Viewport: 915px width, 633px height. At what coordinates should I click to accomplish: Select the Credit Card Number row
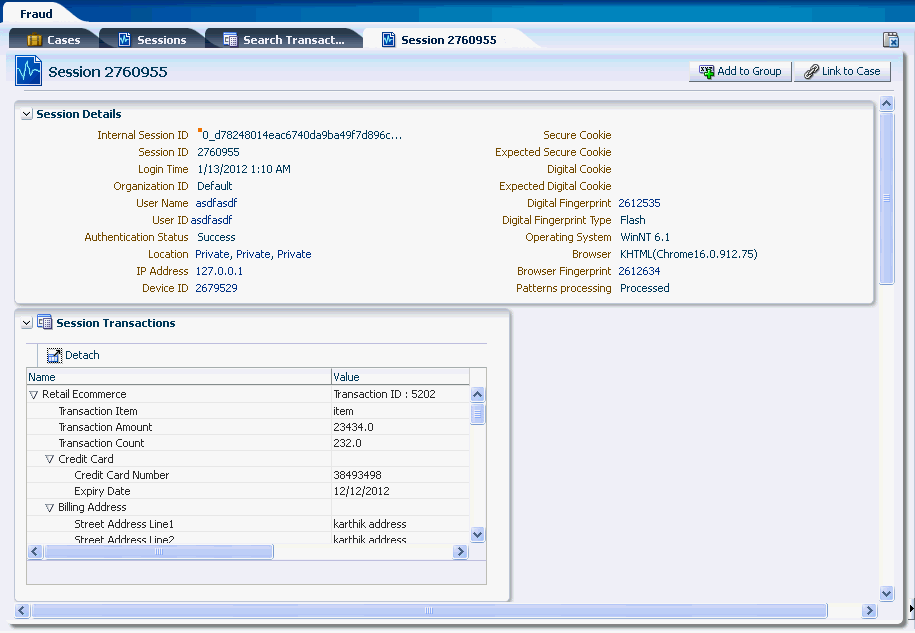coord(248,475)
